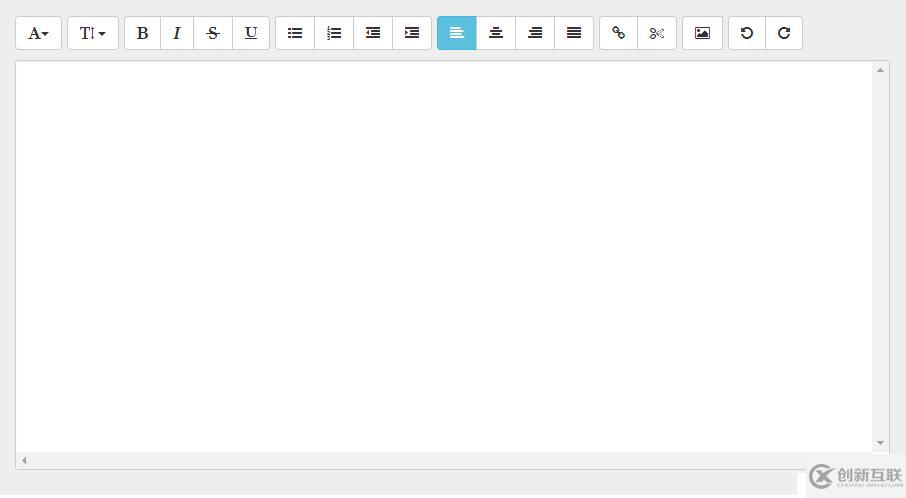Insert a numbered list
906x498 pixels.
coord(334,34)
